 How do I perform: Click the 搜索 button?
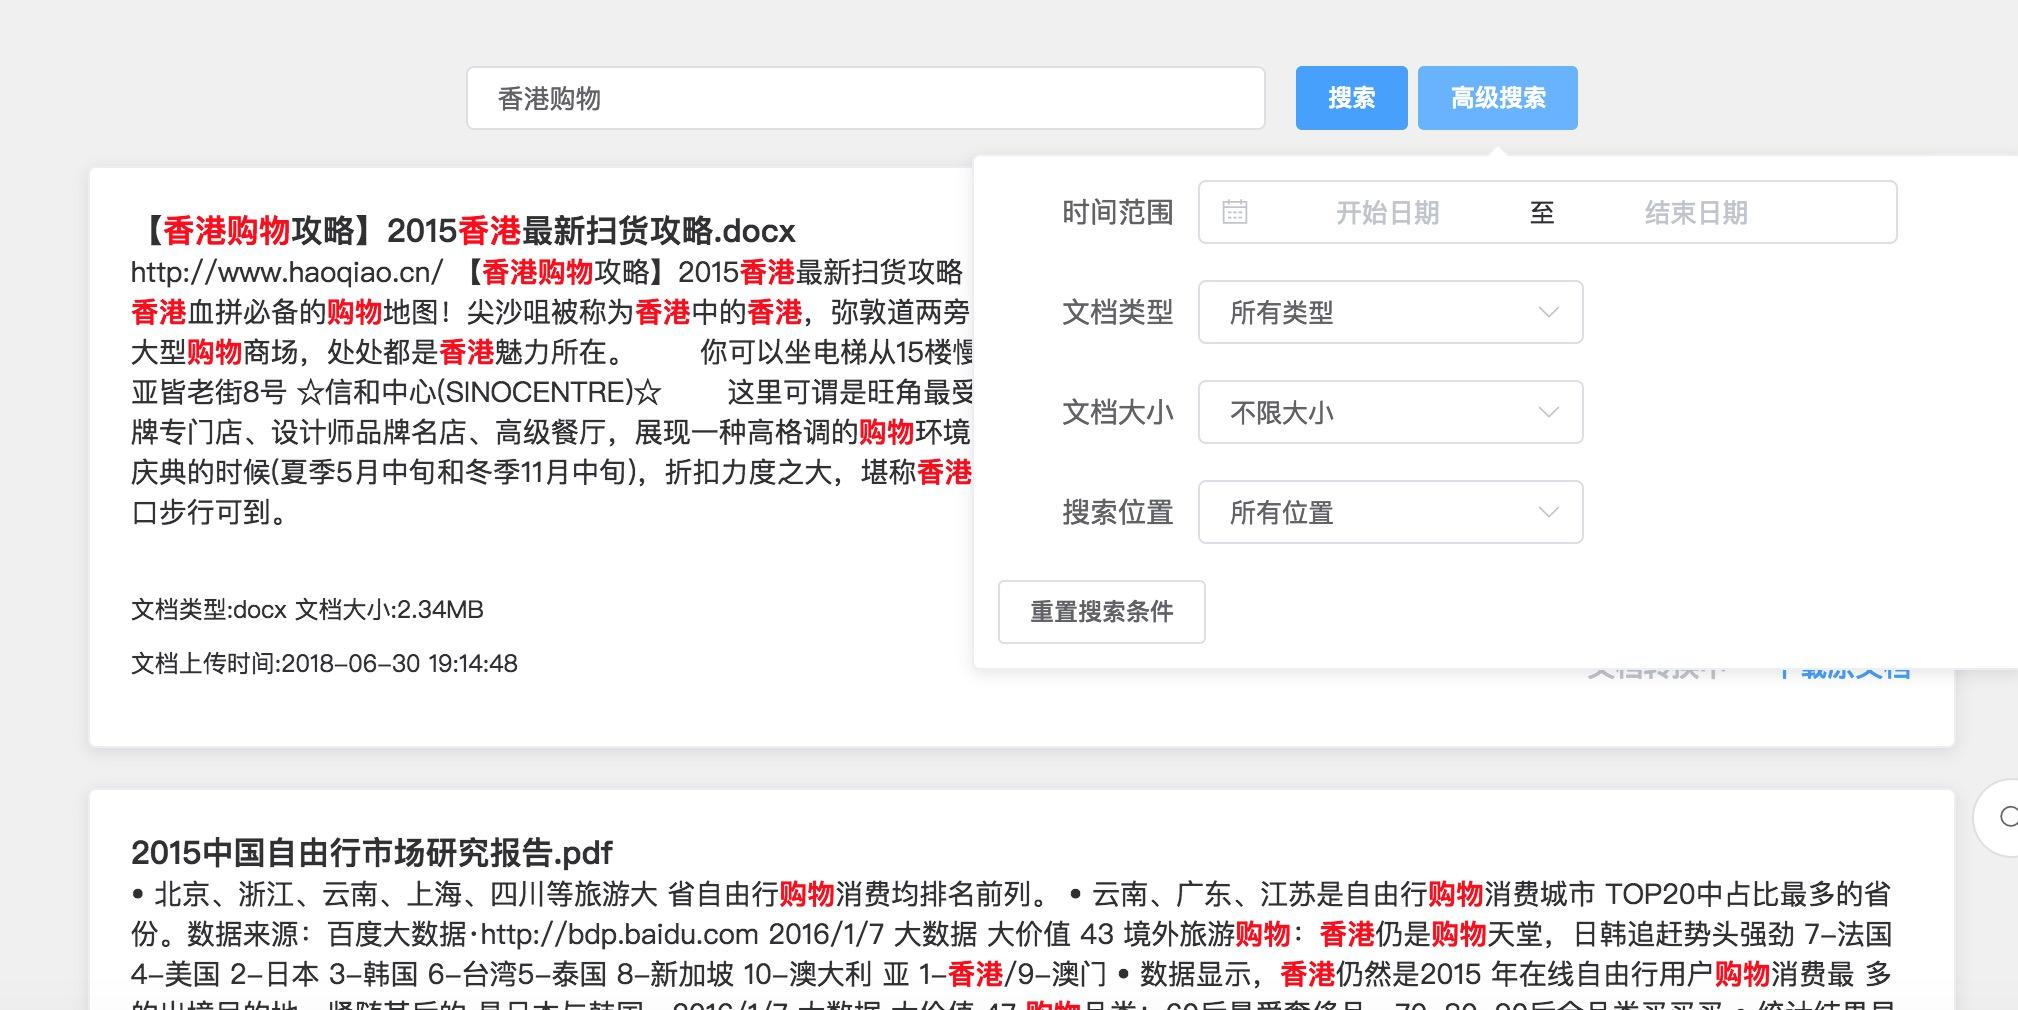(1351, 98)
